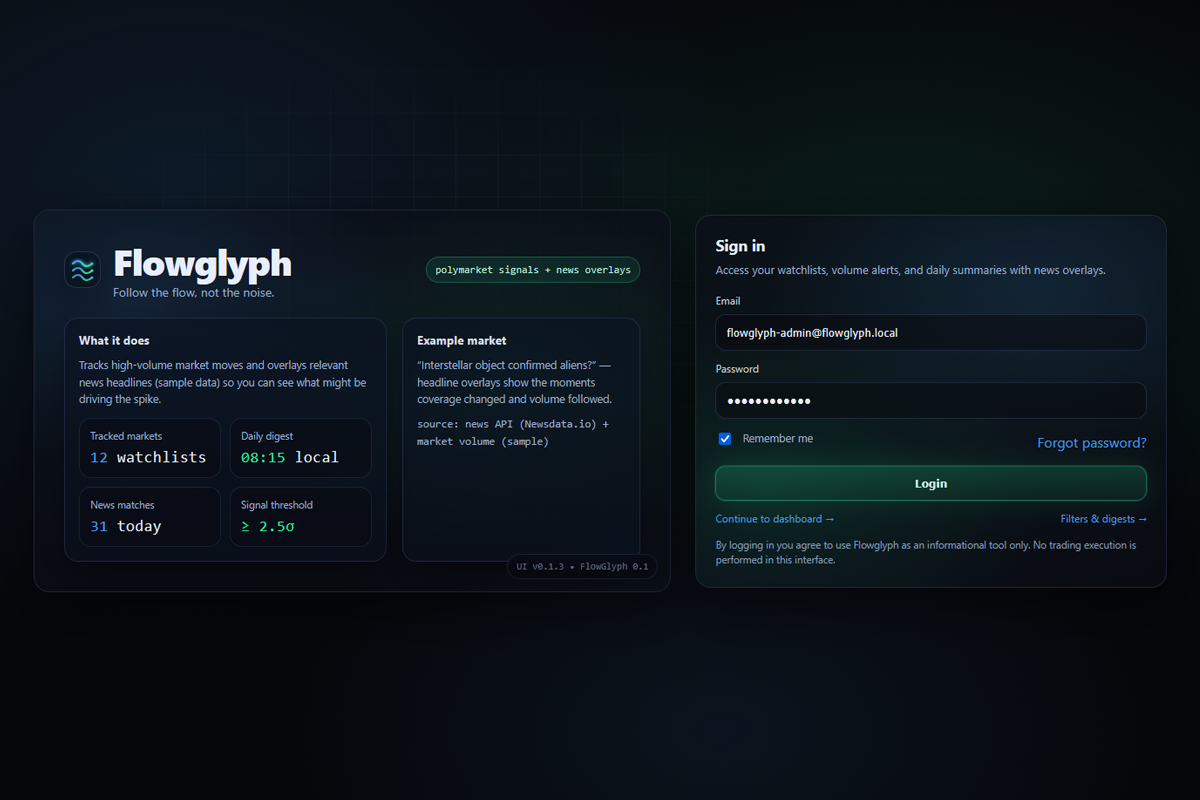Click the News matches stat tile
The height and width of the screenshot is (800, 1200).
(149, 517)
